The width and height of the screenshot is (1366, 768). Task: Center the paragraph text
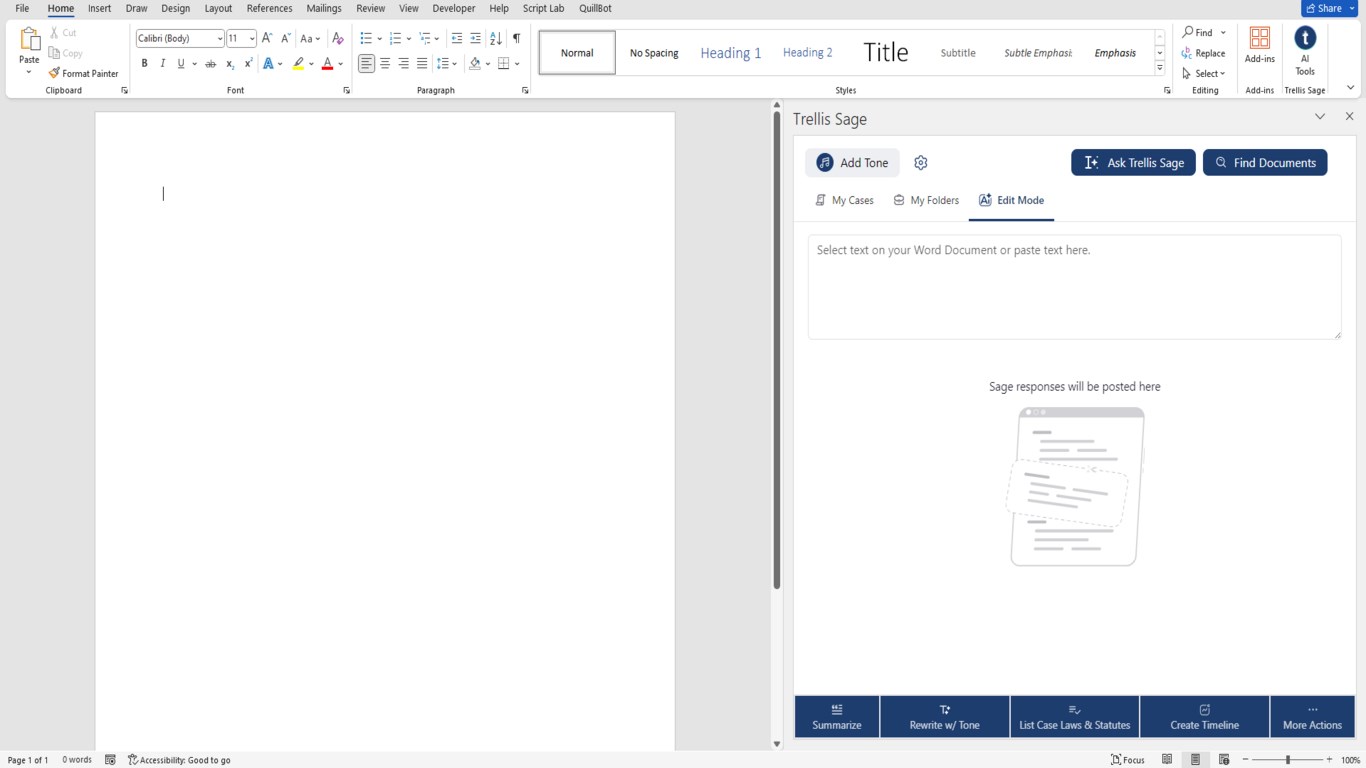pos(385,64)
